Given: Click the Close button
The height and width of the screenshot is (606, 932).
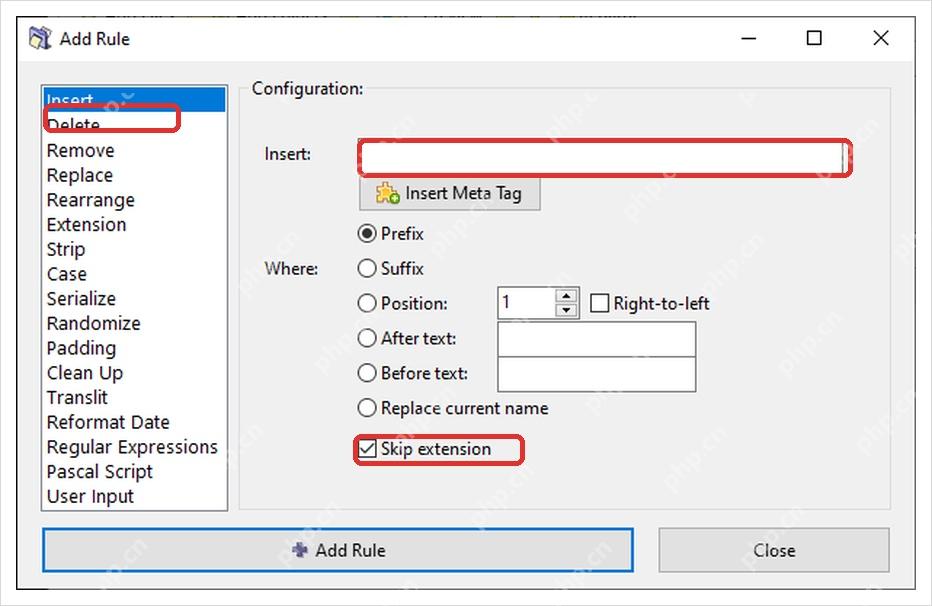Looking at the screenshot, I should coord(774,550).
